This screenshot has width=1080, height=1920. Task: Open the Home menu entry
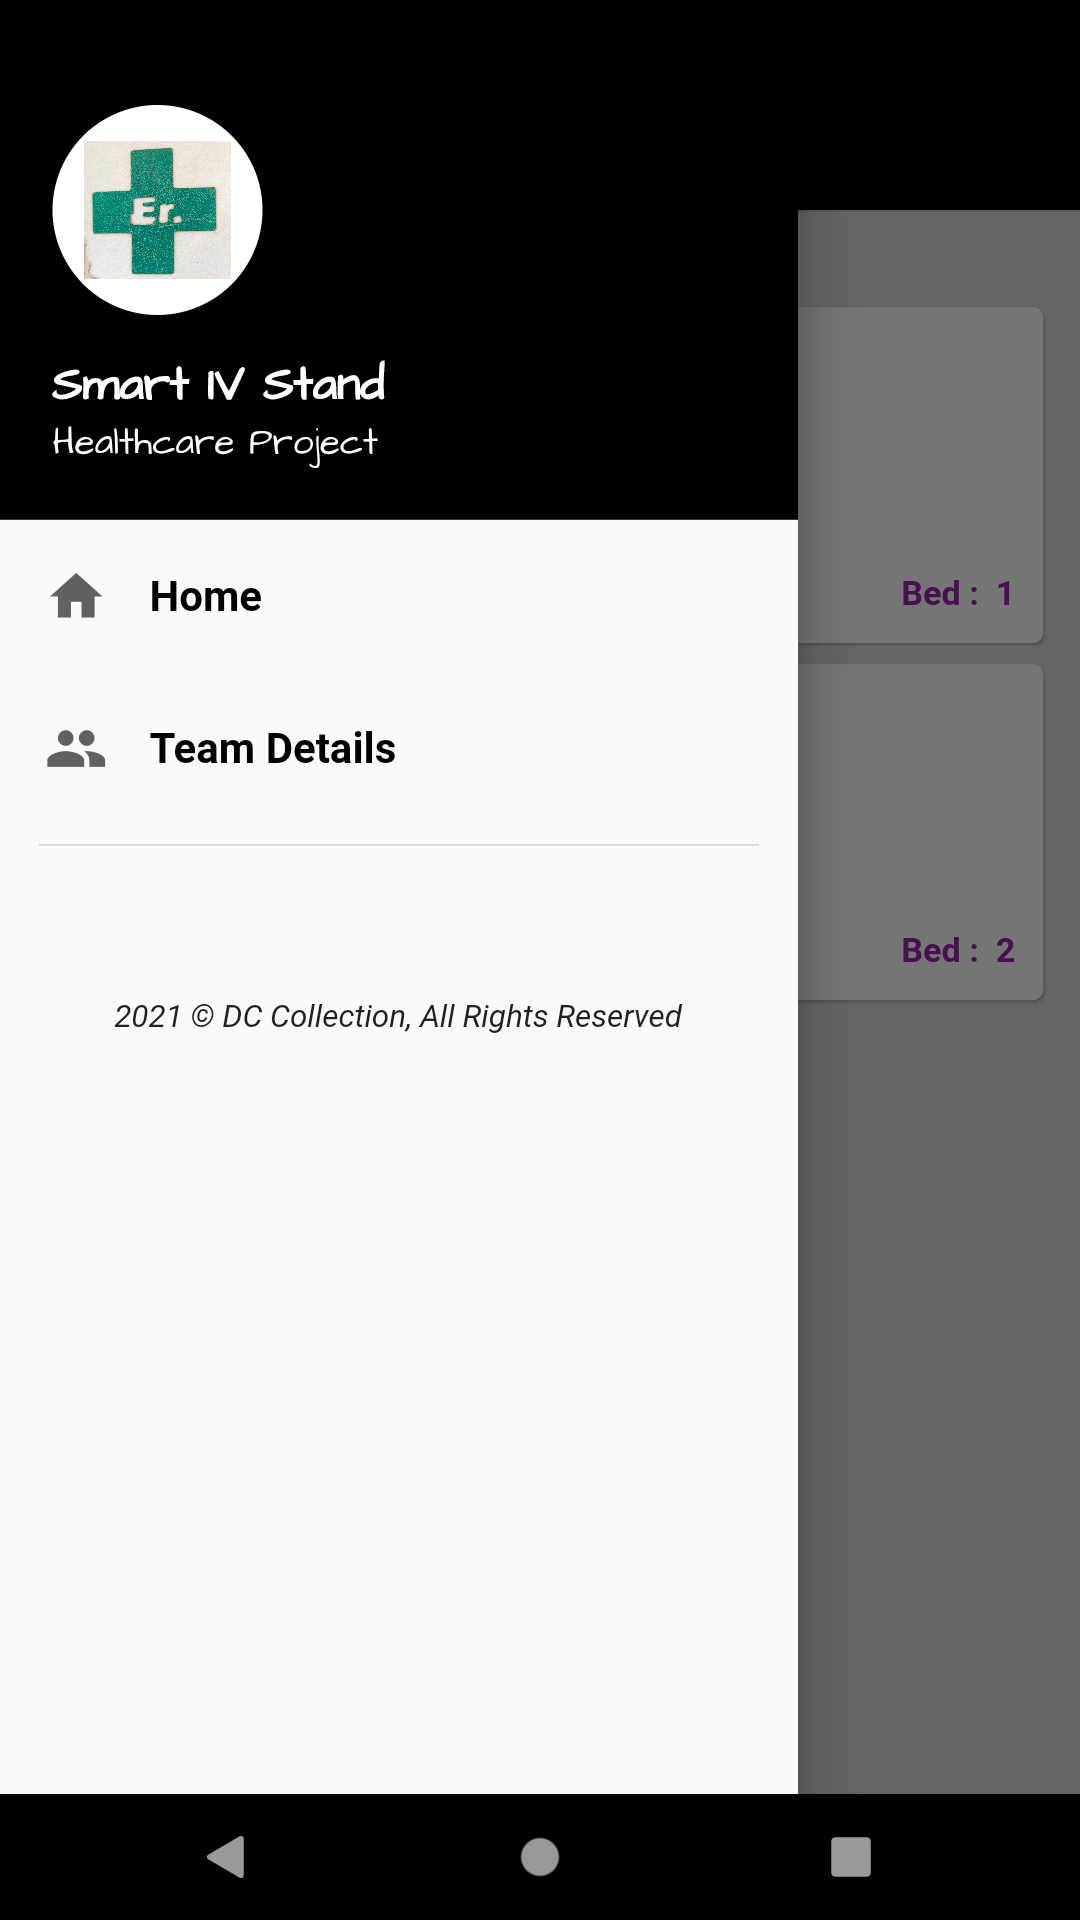point(205,595)
